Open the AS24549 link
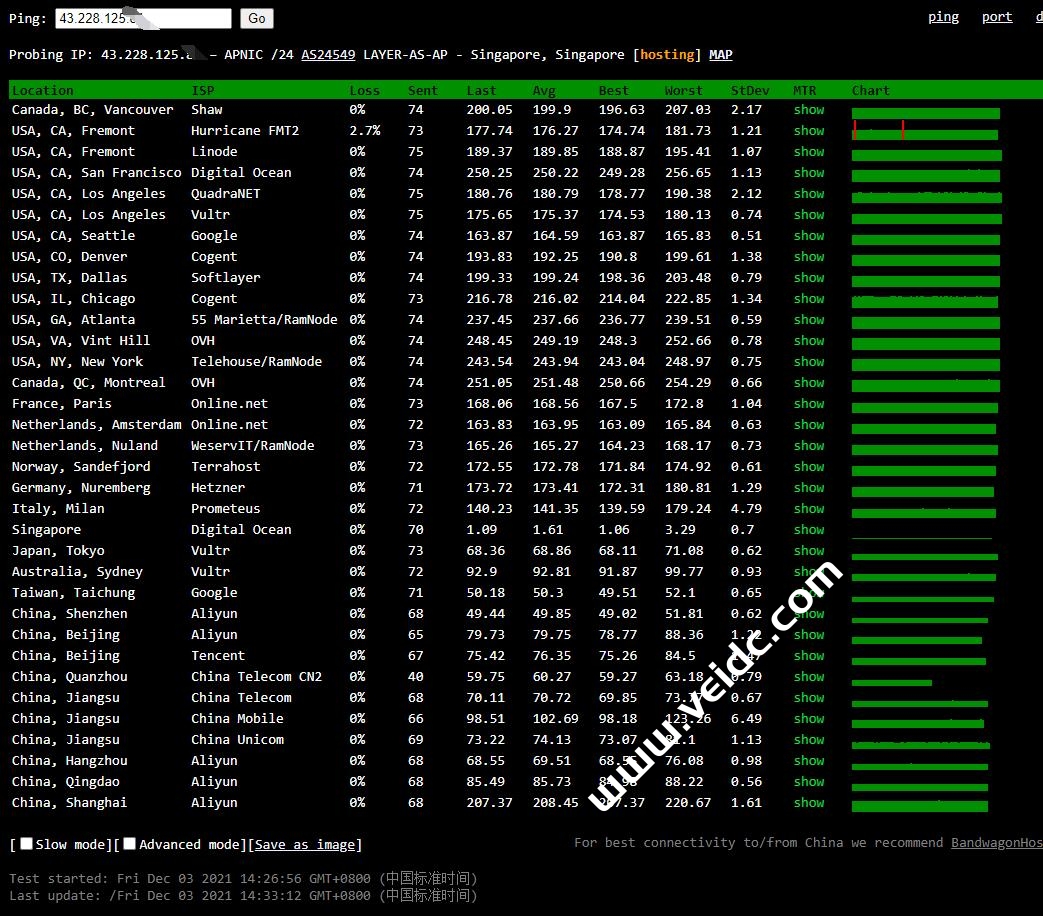1043x916 pixels. [x=328, y=55]
